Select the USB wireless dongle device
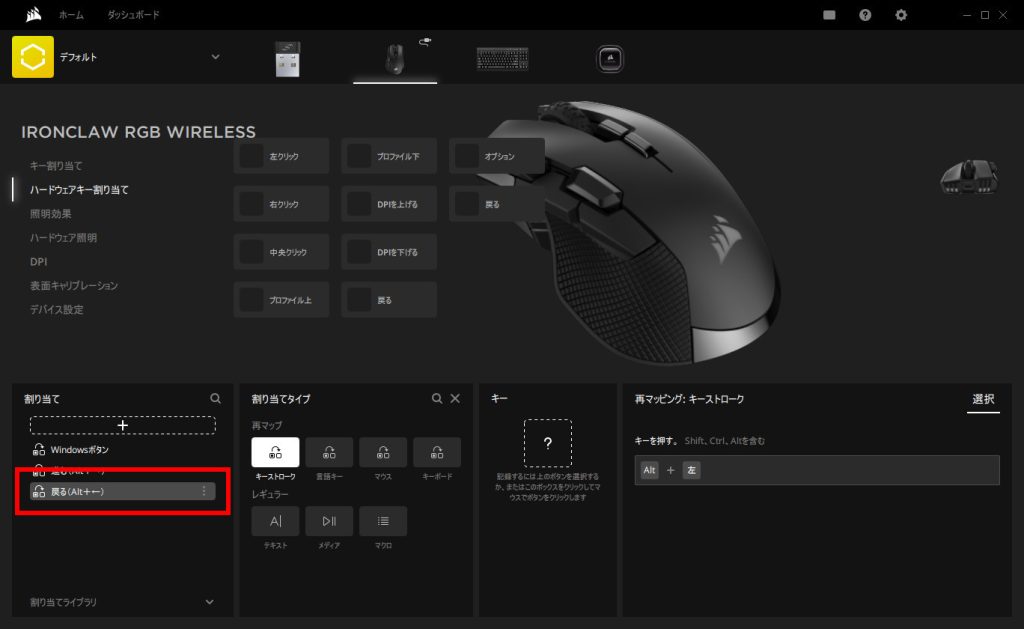Viewport: 1024px width, 629px height. click(x=287, y=59)
